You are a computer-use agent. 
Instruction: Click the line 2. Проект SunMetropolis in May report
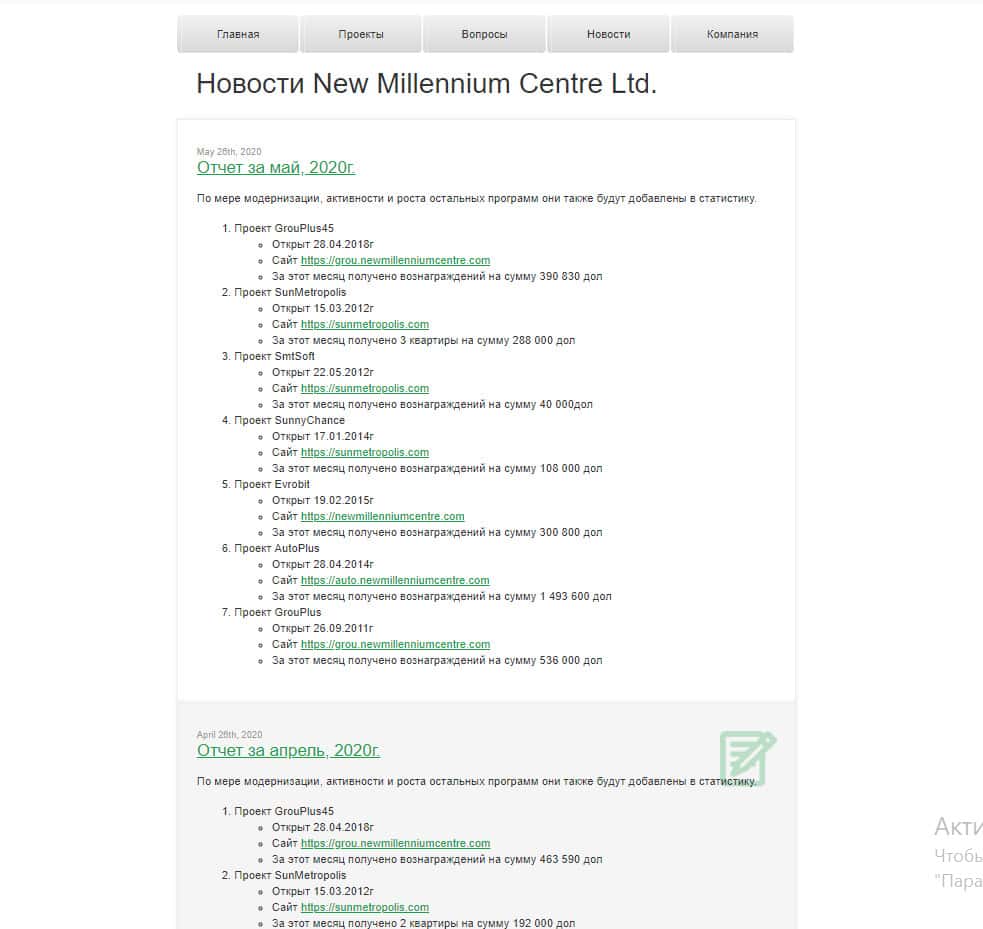[x=283, y=292]
